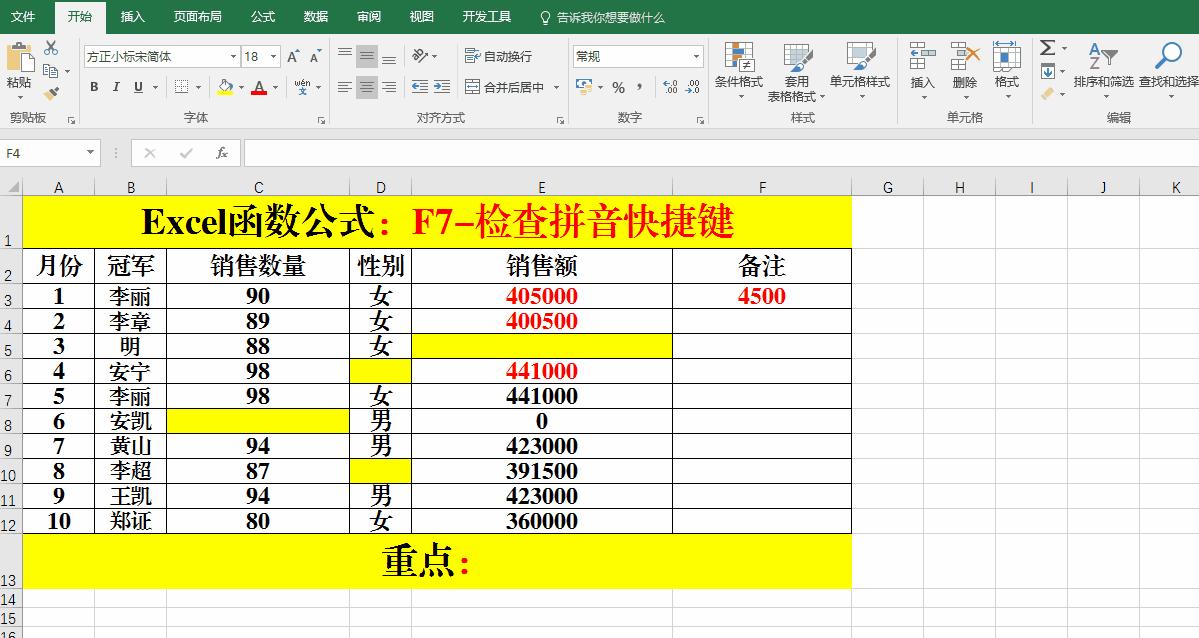
Task: Switch to the 公式 ribbon tab
Action: [x=262, y=16]
